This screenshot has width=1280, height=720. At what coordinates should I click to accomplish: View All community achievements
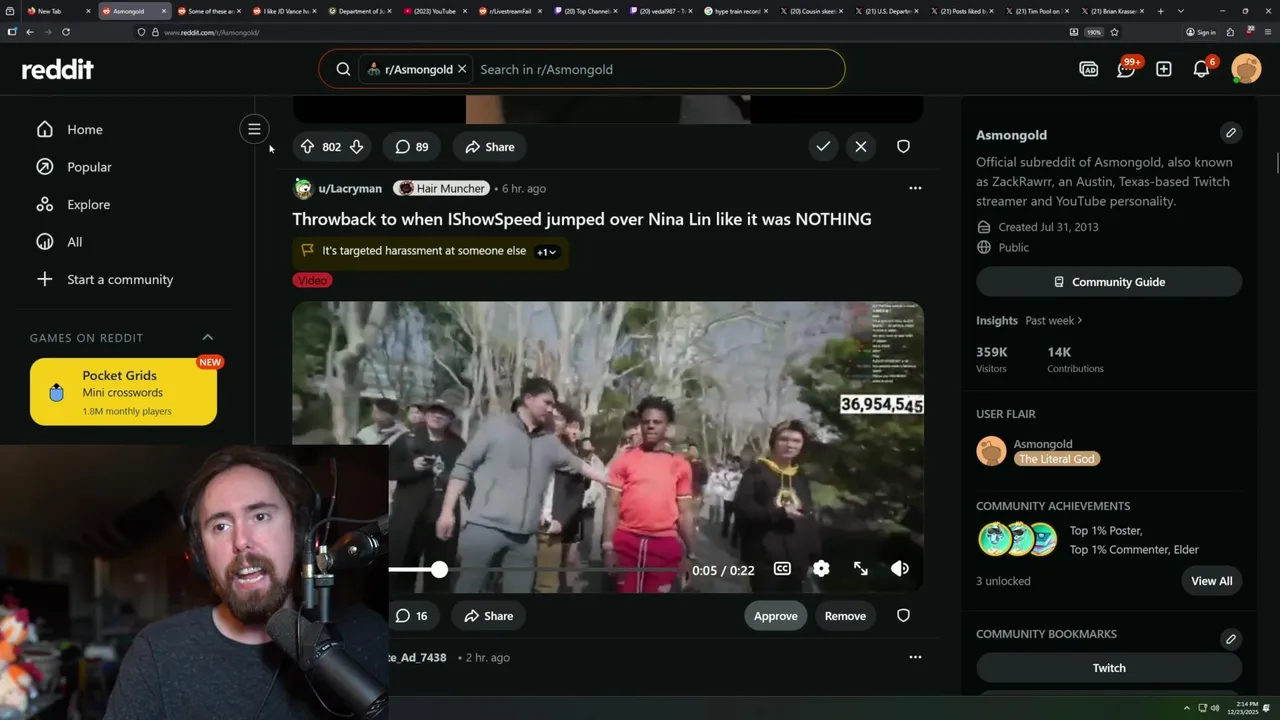tap(1212, 581)
